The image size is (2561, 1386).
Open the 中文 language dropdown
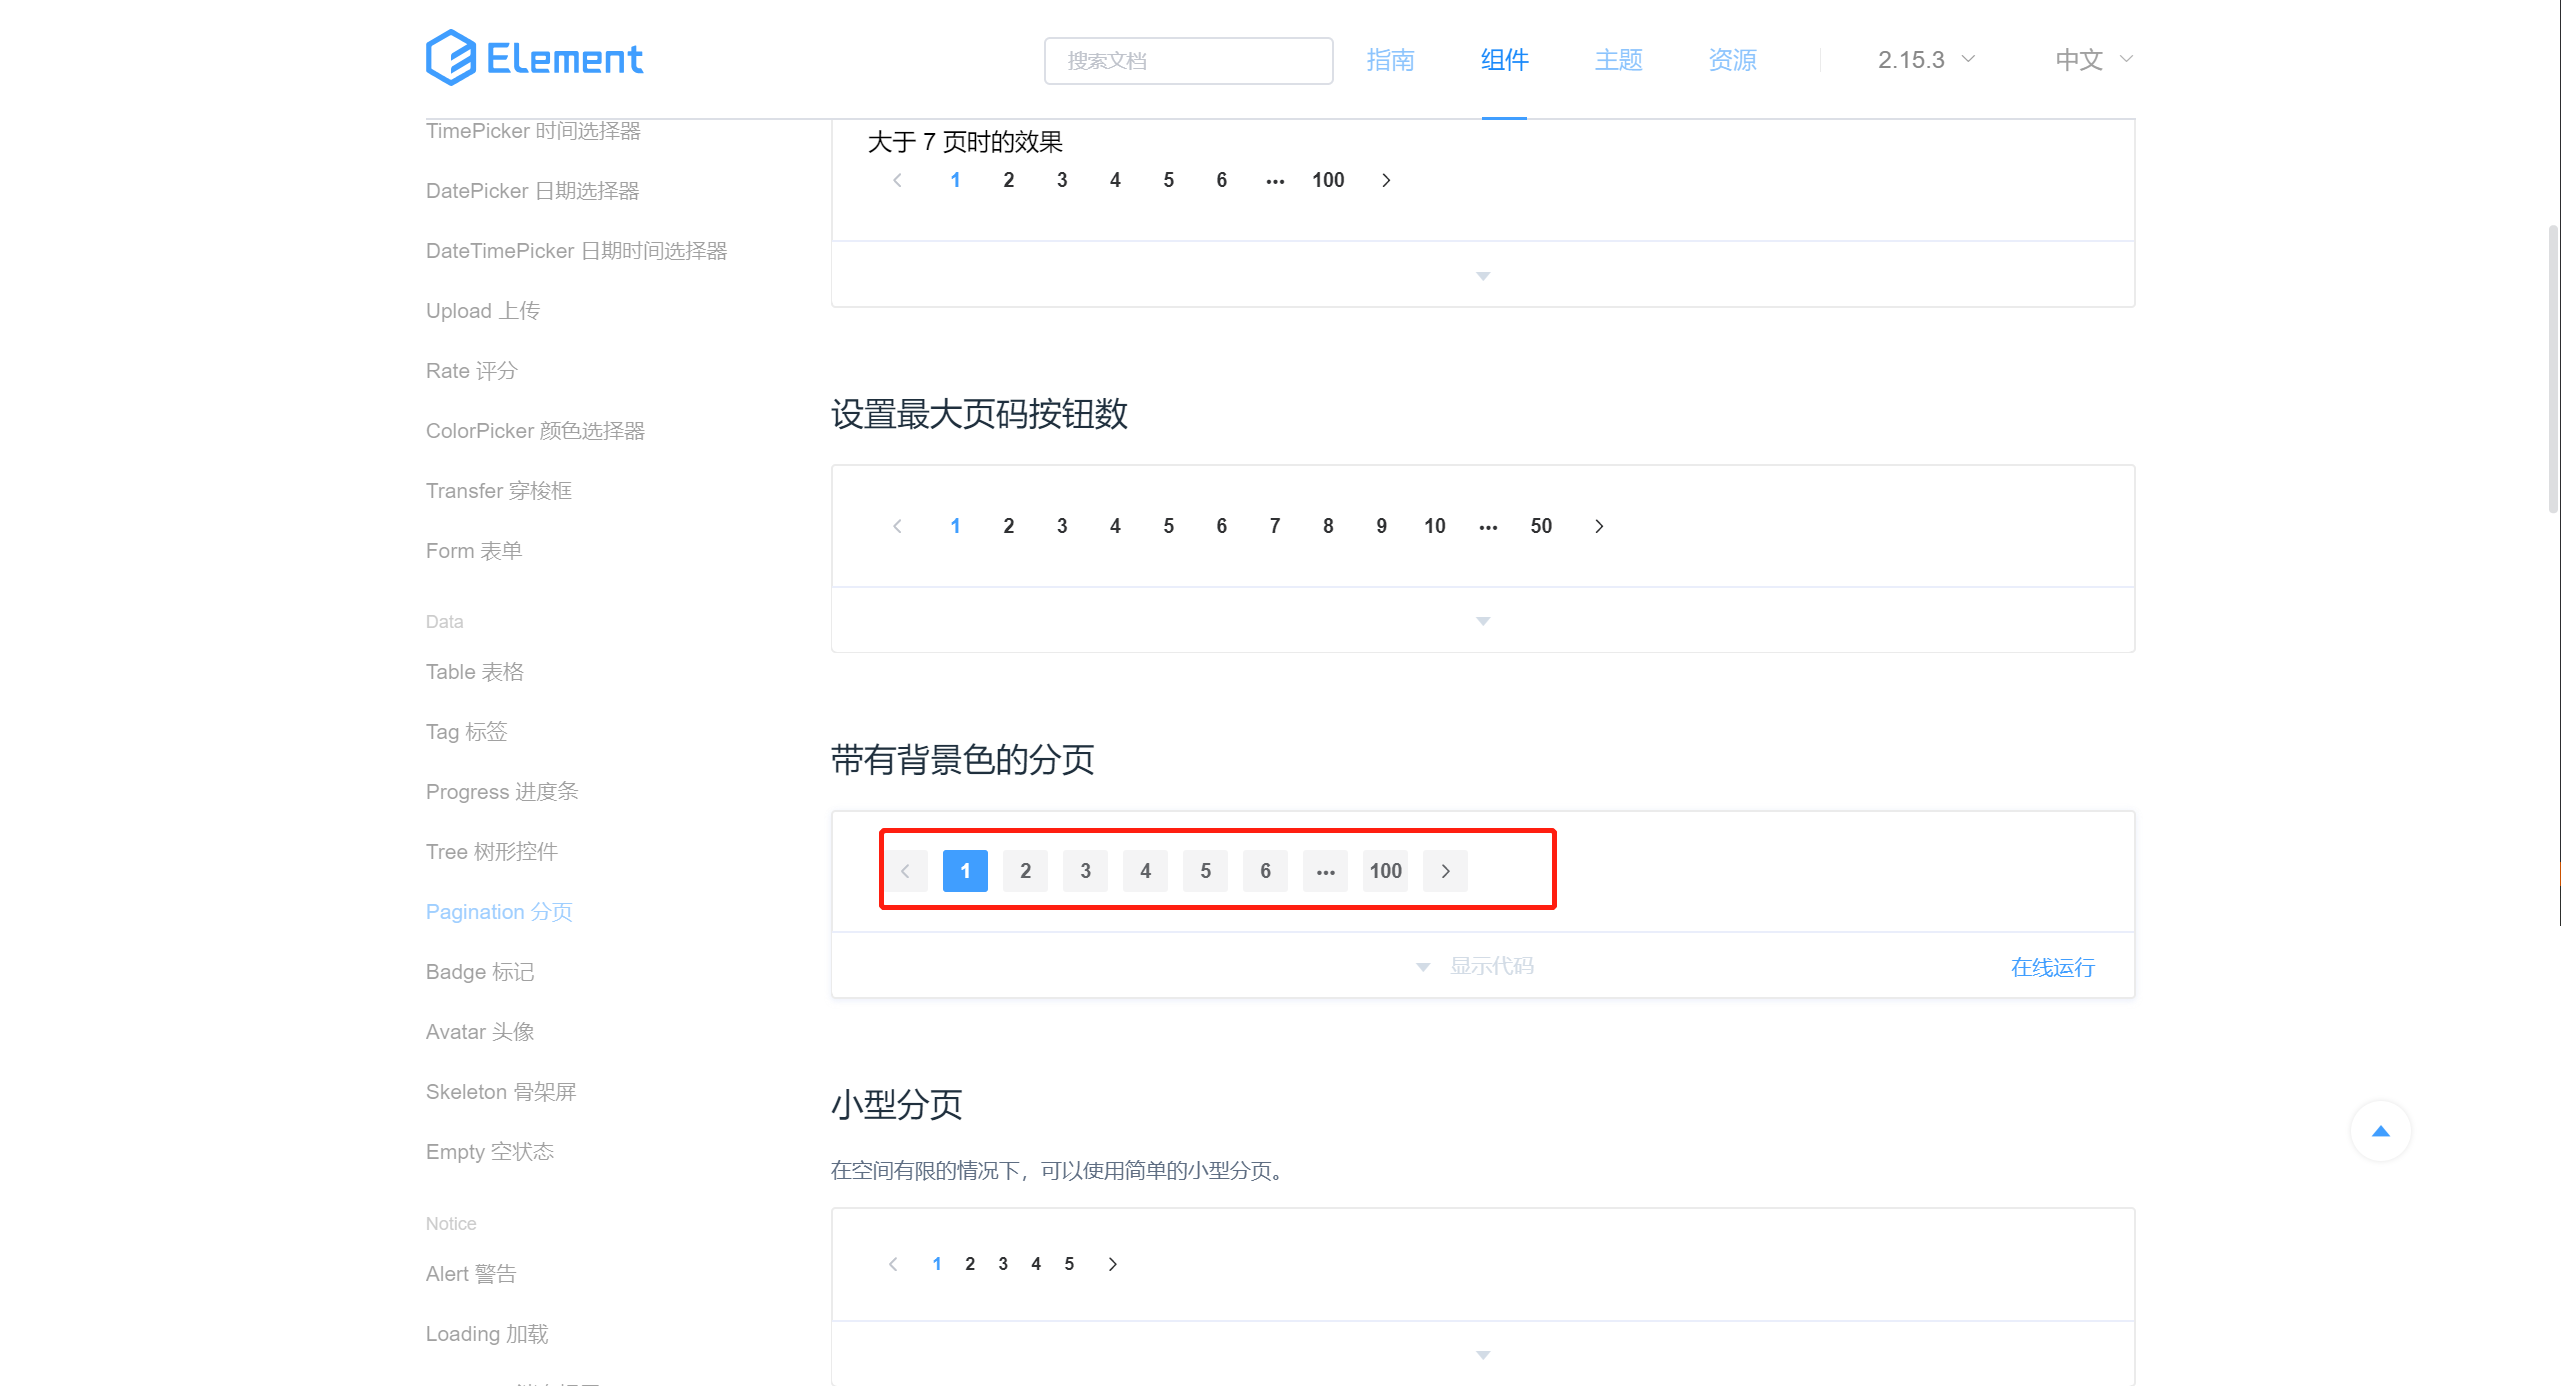tap(2094, 60)
